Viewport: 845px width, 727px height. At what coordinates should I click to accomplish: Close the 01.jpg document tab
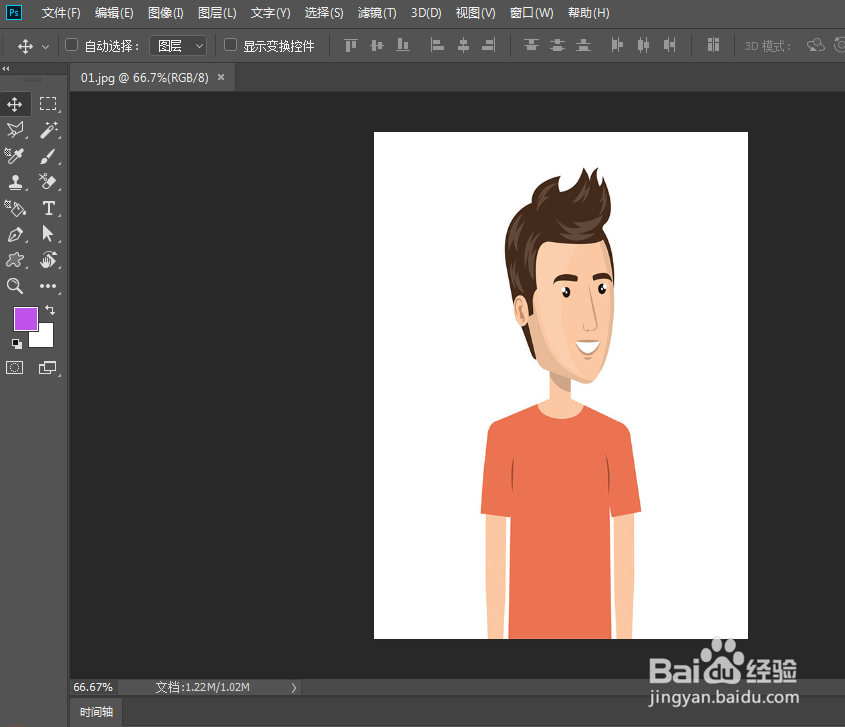coord(221,77)
